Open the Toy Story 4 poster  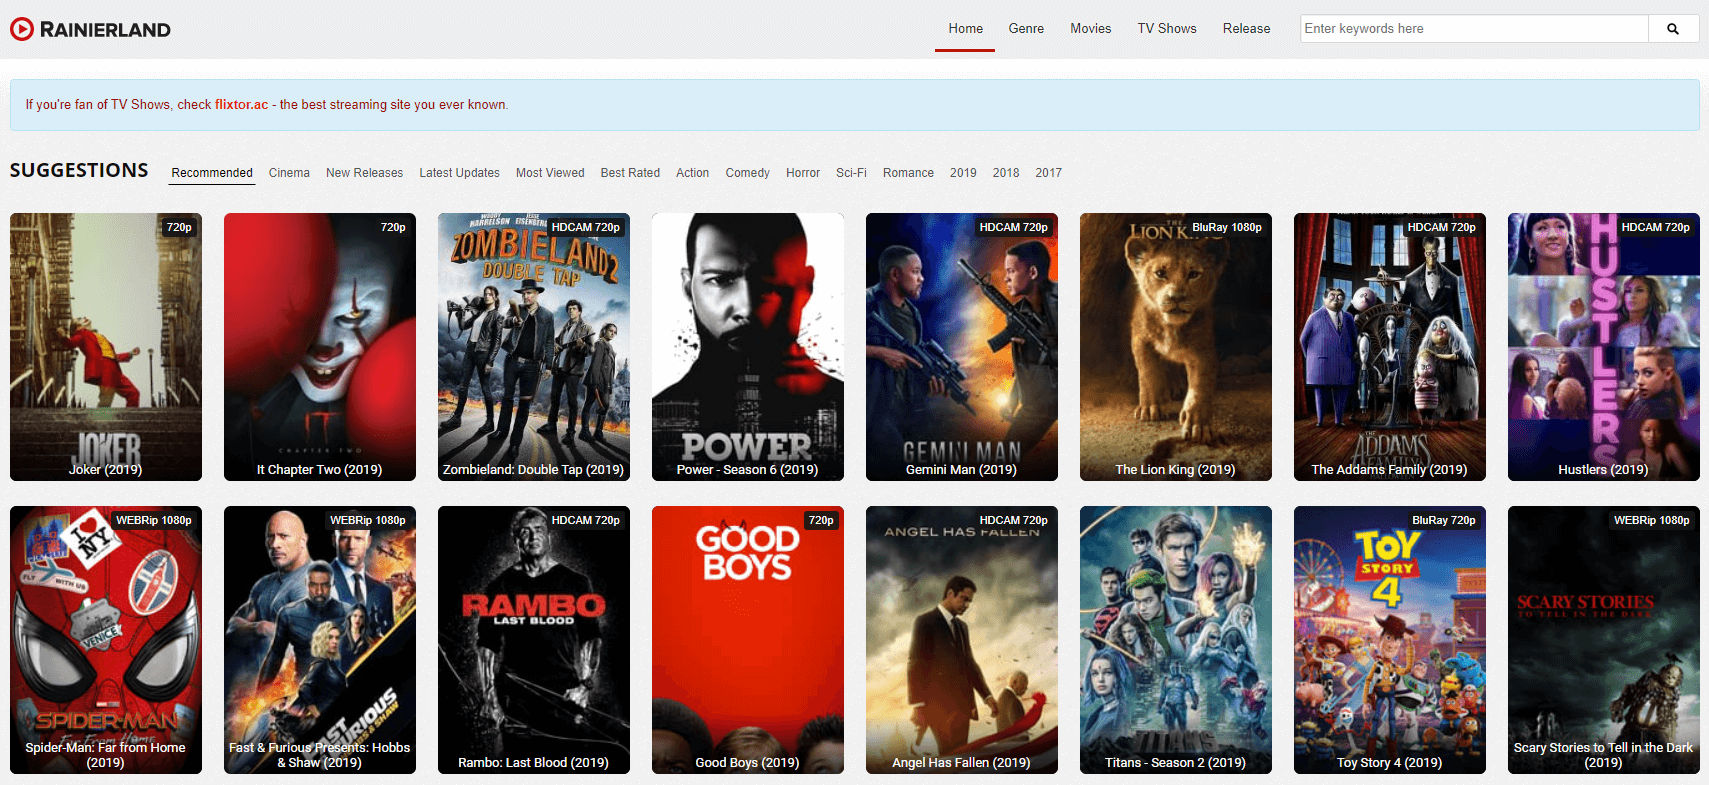pyautogui.click(x=1390, y=640)
